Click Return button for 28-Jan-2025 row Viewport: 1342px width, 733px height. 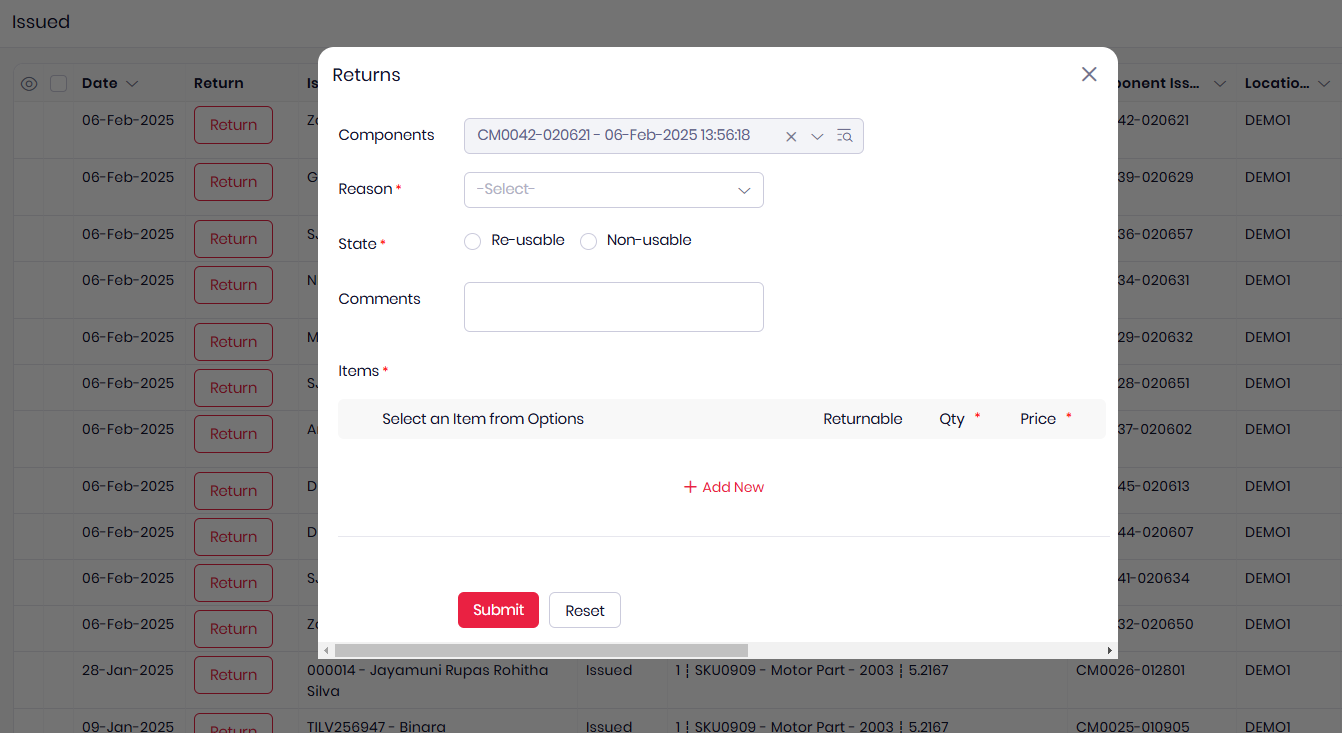[x=233, y=675]
